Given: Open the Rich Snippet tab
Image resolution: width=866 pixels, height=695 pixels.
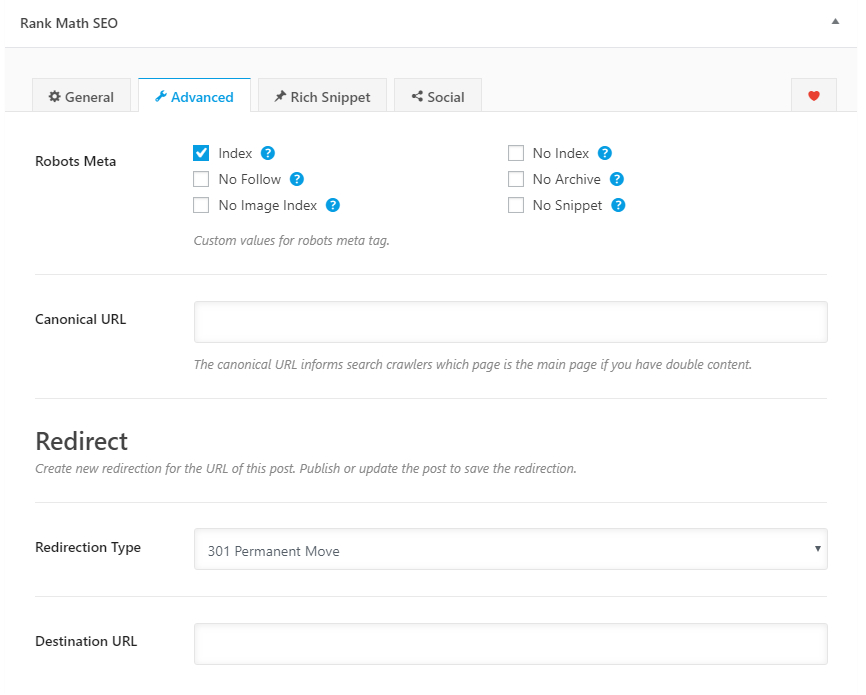Looking at the screenshot, I should [323, 96].
